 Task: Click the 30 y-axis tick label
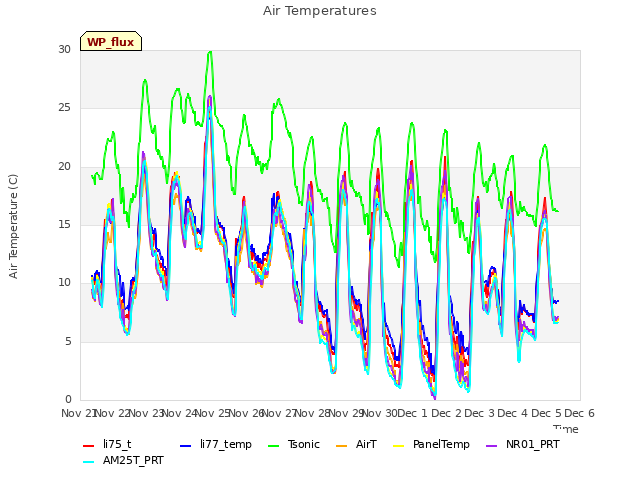64,49
